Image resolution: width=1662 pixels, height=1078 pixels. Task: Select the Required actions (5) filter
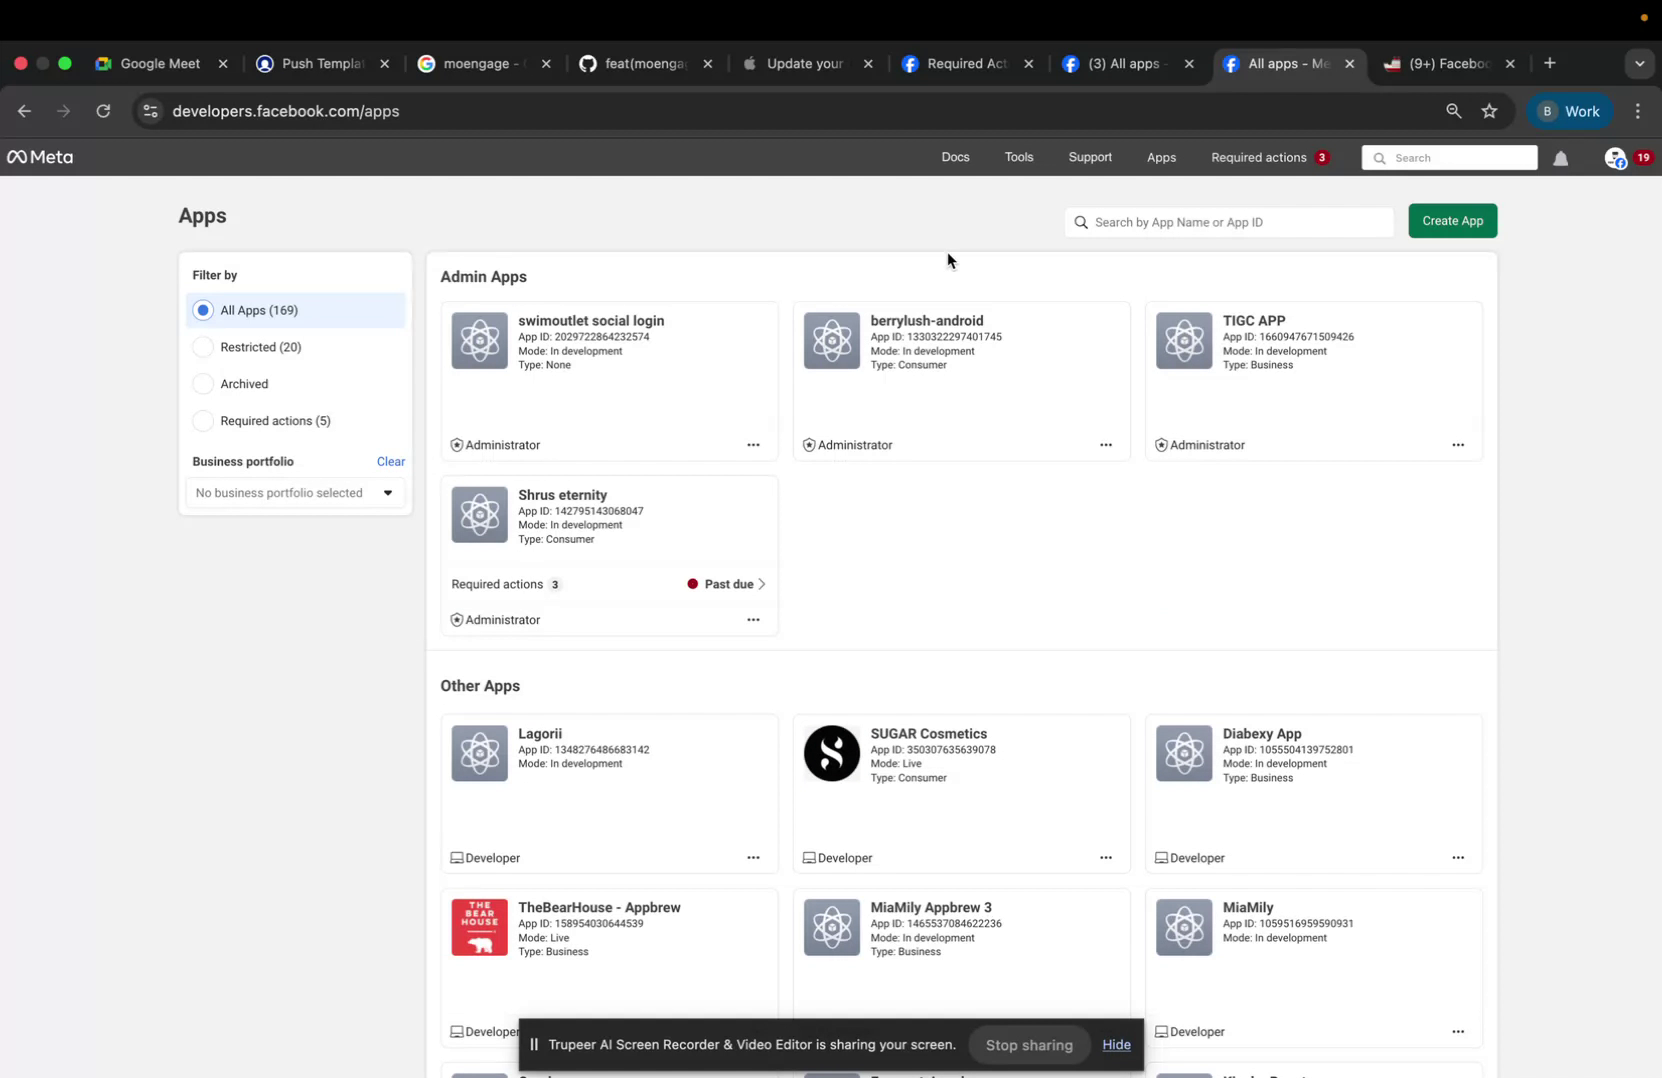(x=203, y=420)
